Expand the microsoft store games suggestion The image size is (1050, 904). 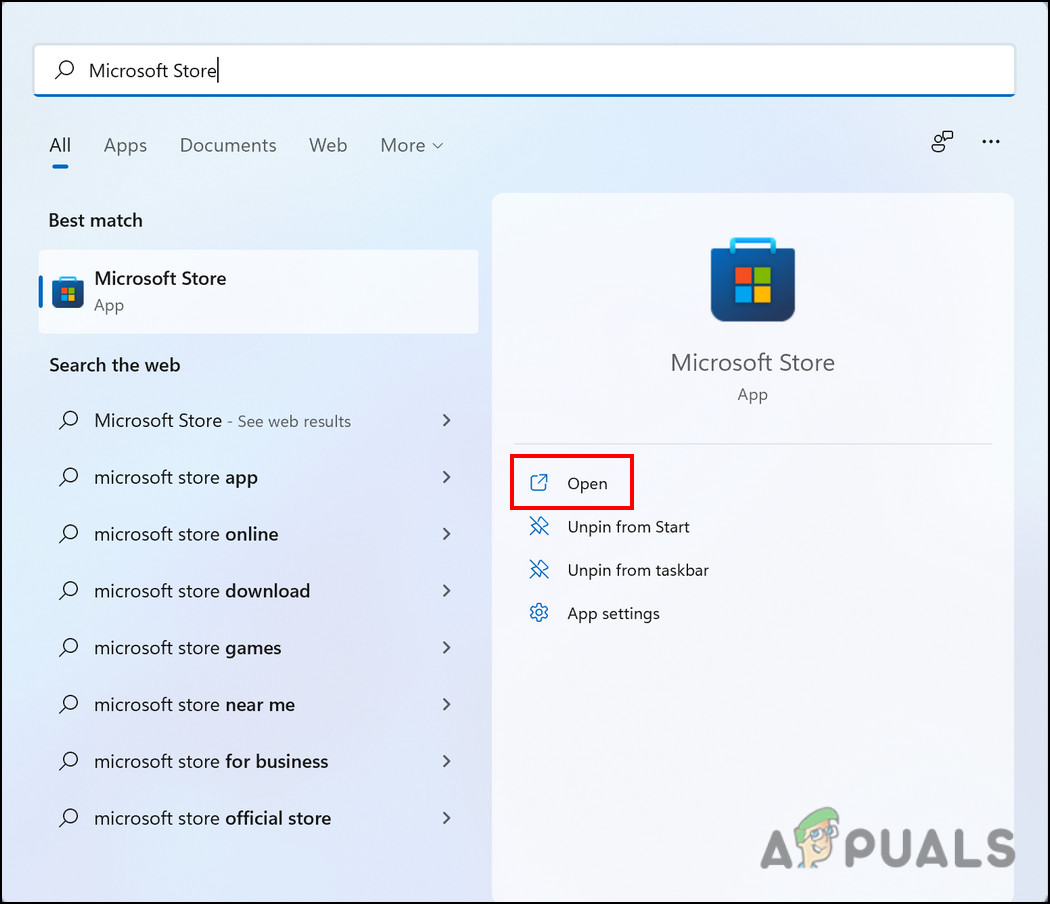[x=446, y=647]
